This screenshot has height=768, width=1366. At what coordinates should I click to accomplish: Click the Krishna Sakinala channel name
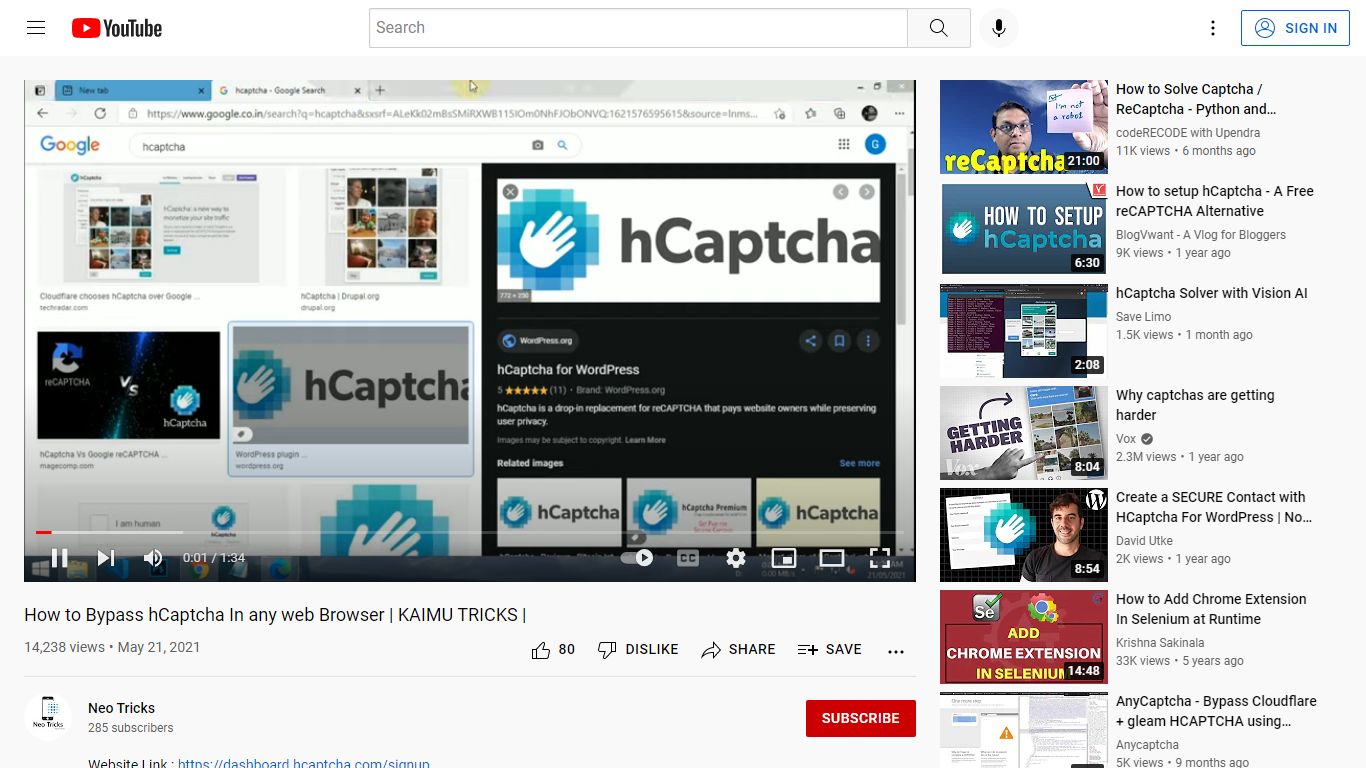(x=1160, y=643)
